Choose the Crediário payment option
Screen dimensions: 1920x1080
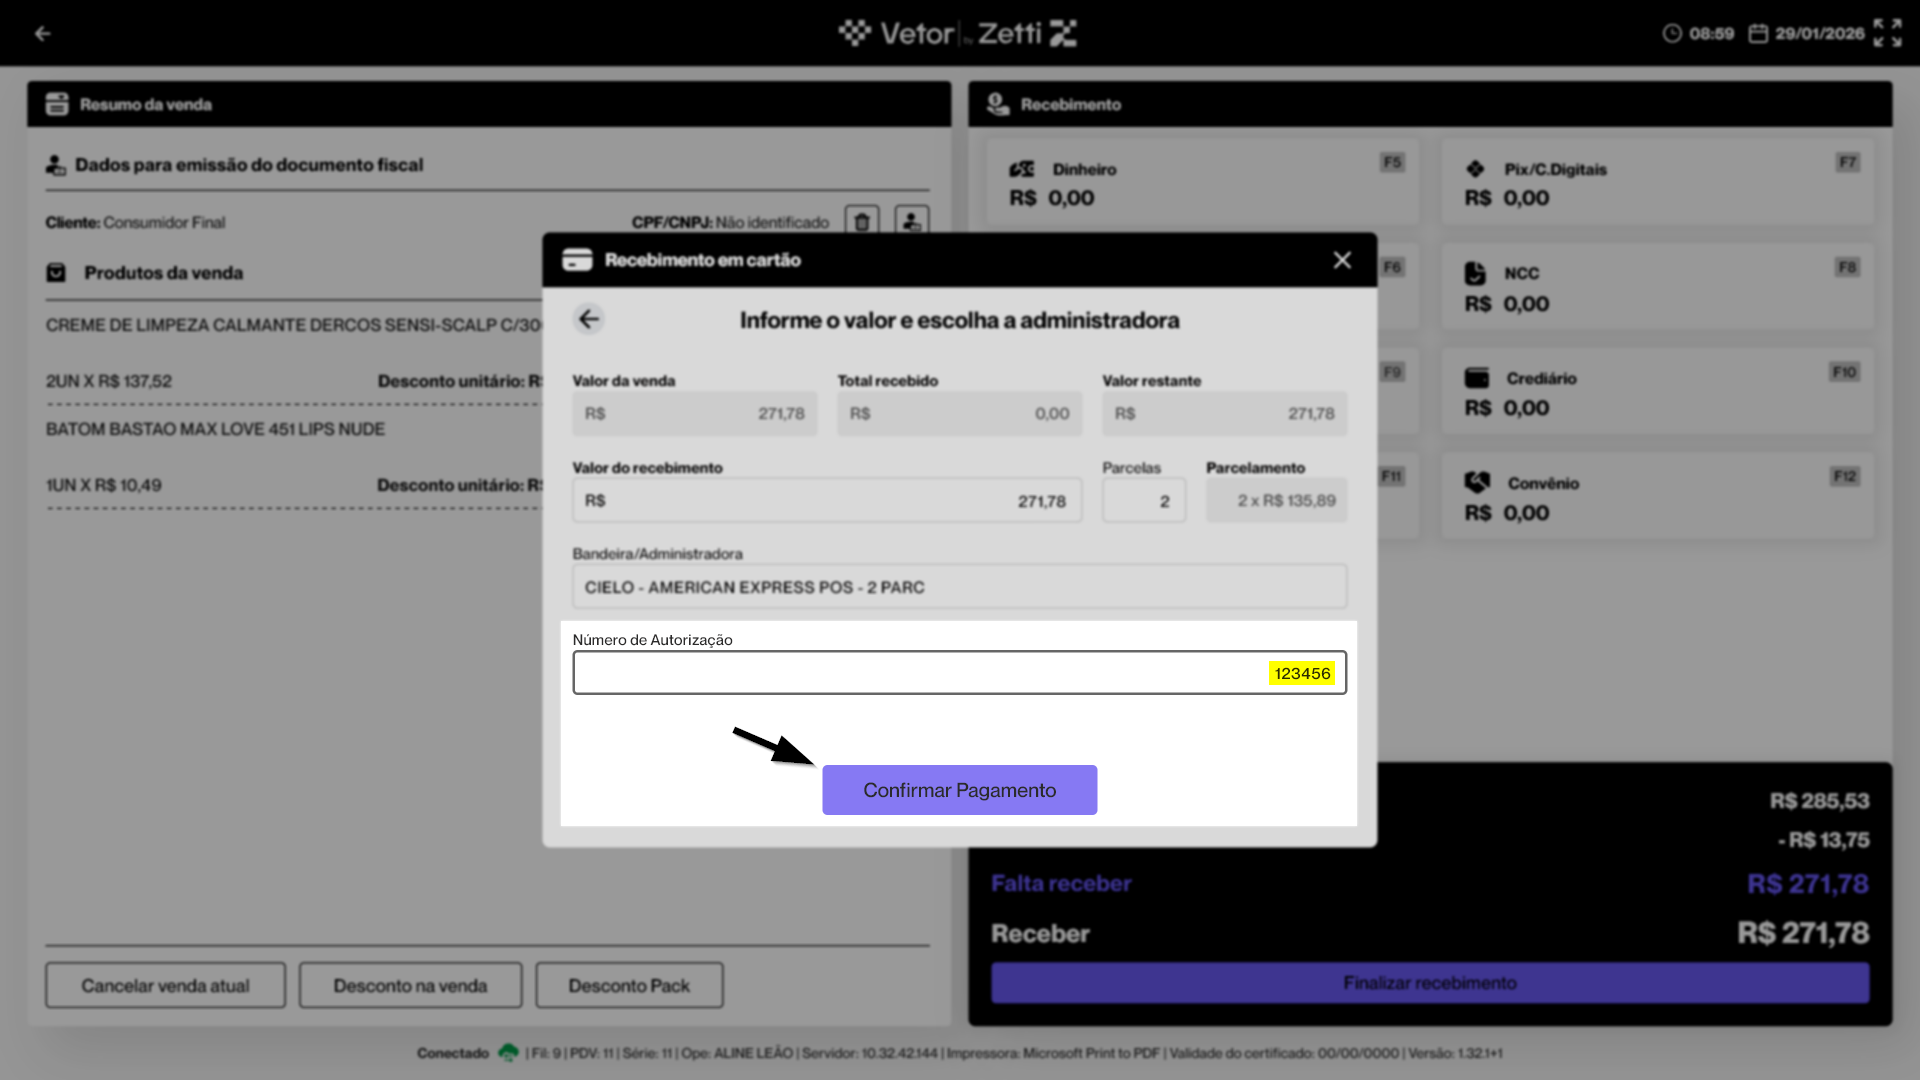pyautogui.click(x=1657, y=393)
